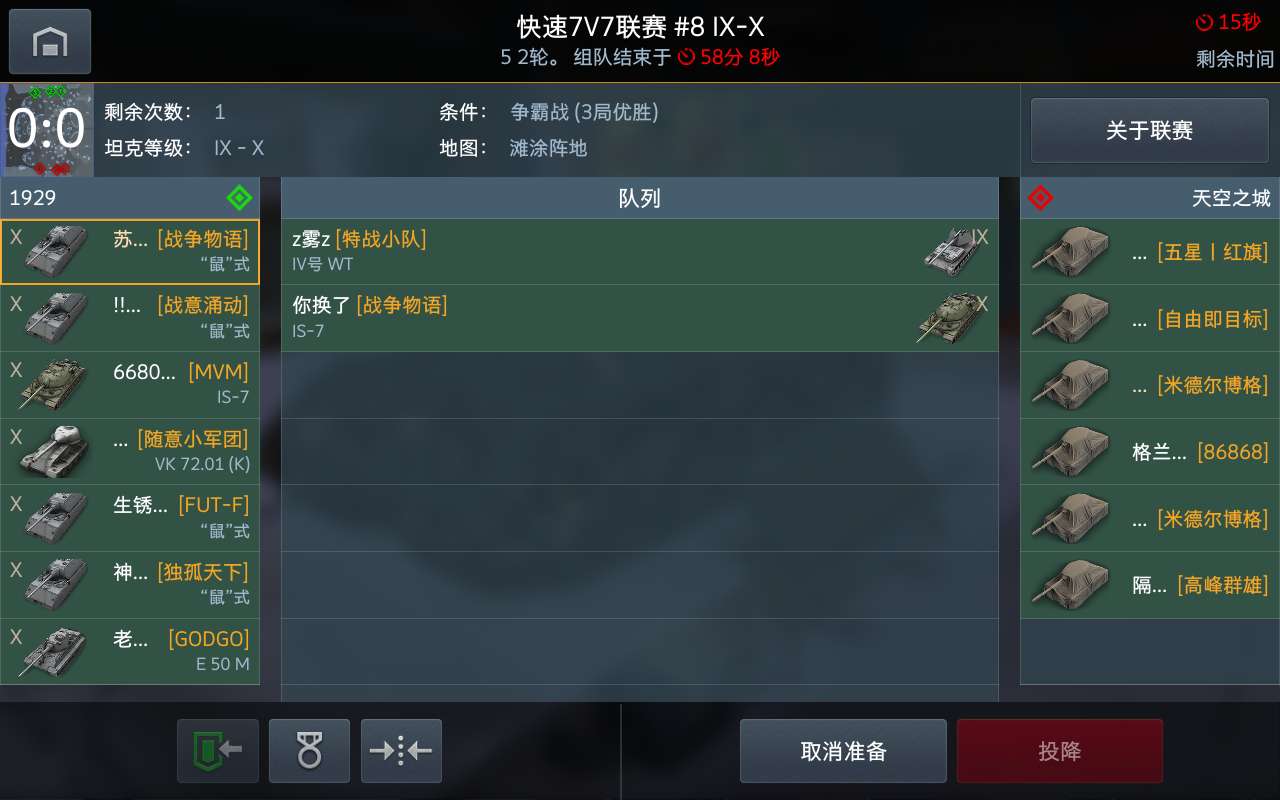Viewport: 1280px width, 800px height.
Task: Open the medal rewards icon
Action: [x=309, y=750]
